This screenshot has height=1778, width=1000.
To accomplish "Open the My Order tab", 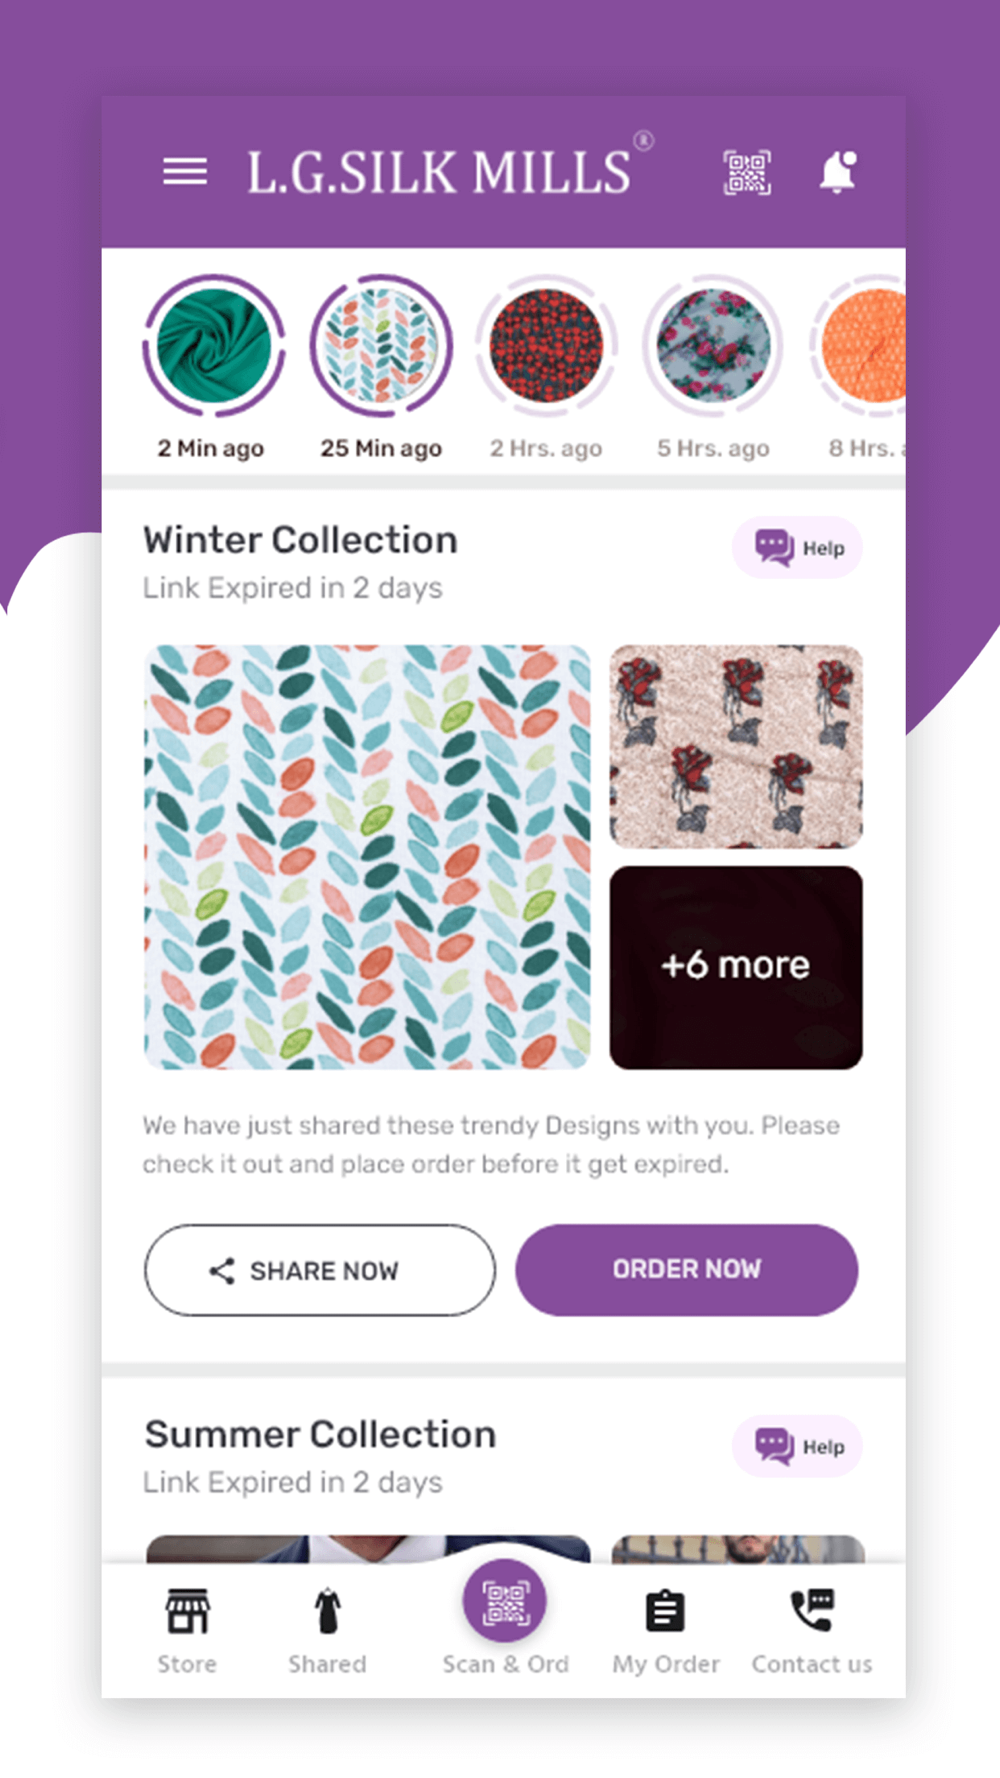I will tap(666, 1631).
